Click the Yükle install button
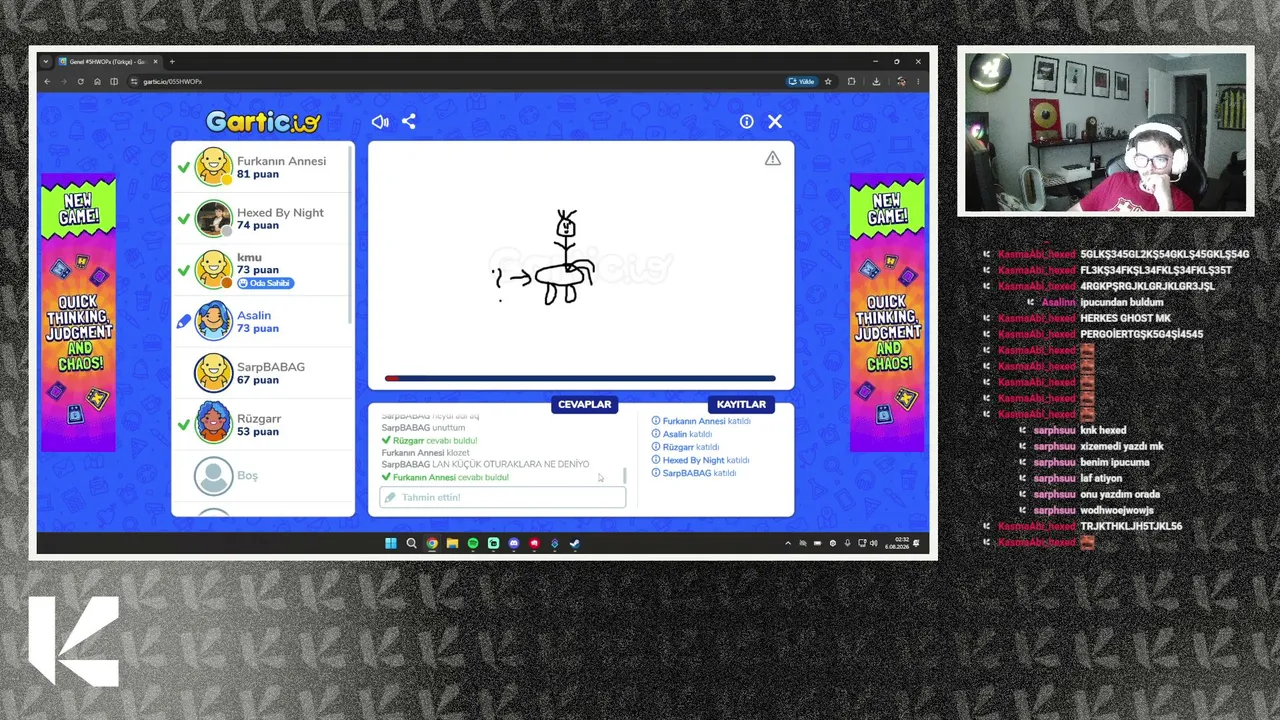 pyautogui.click(x=801, y=81)
